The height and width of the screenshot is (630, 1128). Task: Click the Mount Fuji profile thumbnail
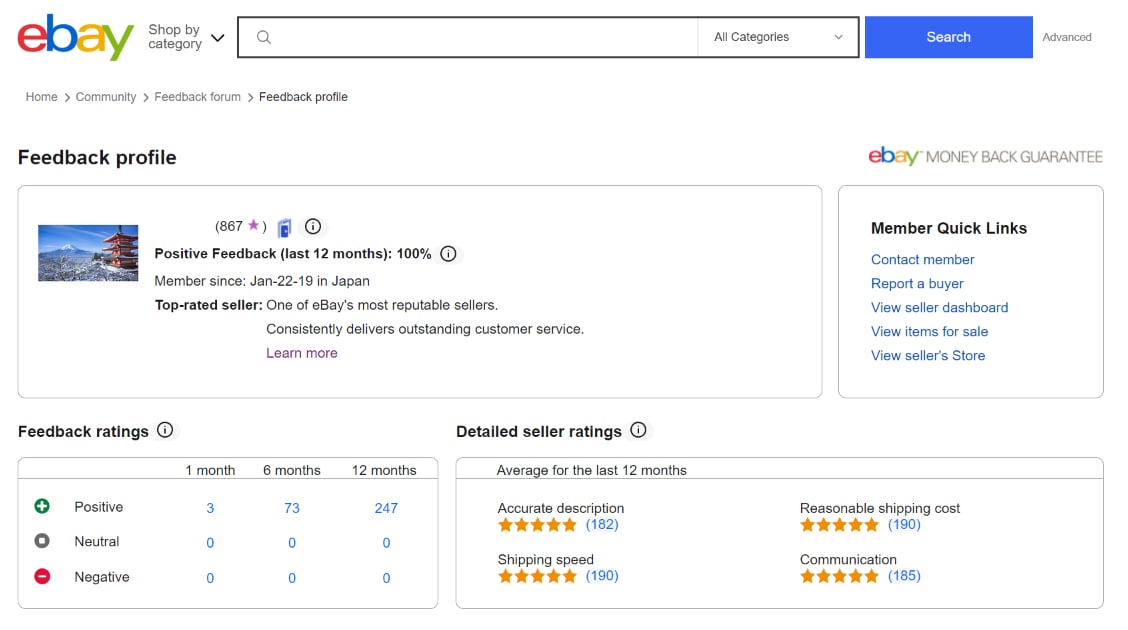[88, 253]
